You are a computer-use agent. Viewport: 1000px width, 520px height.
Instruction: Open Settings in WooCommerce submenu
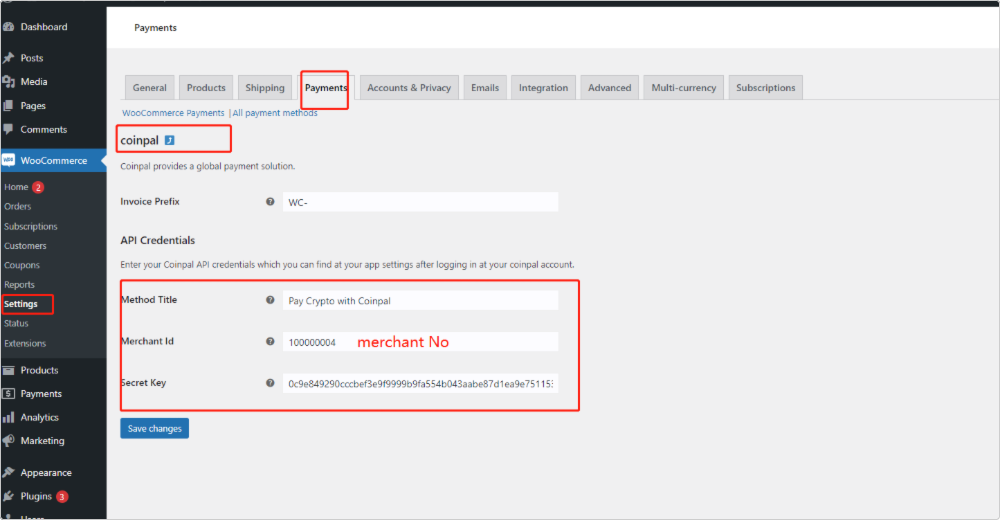(x=20, y=304)
